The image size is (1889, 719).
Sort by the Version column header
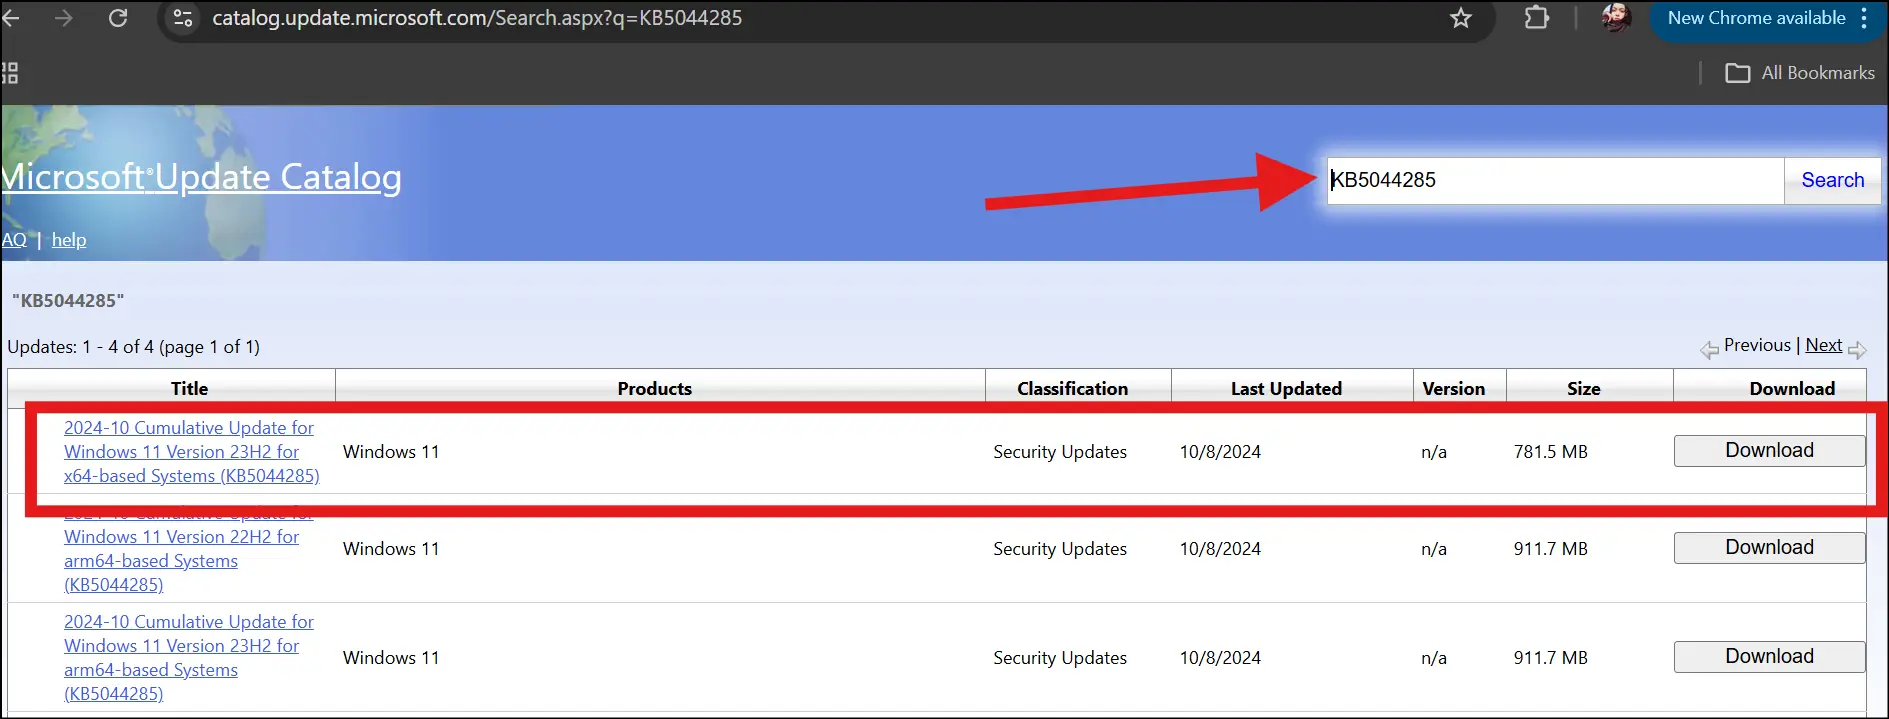[x=1453, y=389]
